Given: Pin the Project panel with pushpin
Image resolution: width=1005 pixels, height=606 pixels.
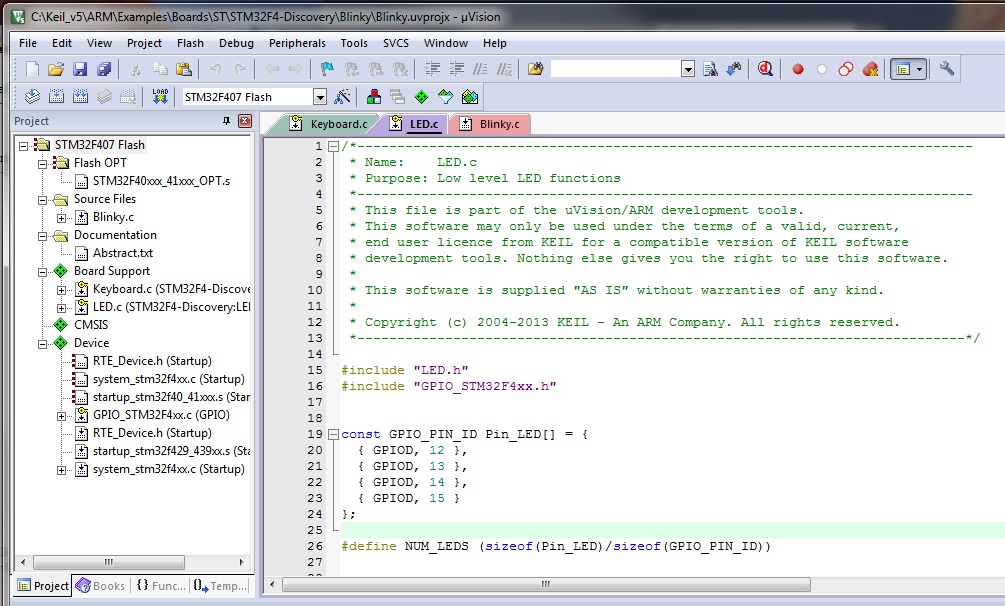Looking at the screenshot, I should [226, 121].
